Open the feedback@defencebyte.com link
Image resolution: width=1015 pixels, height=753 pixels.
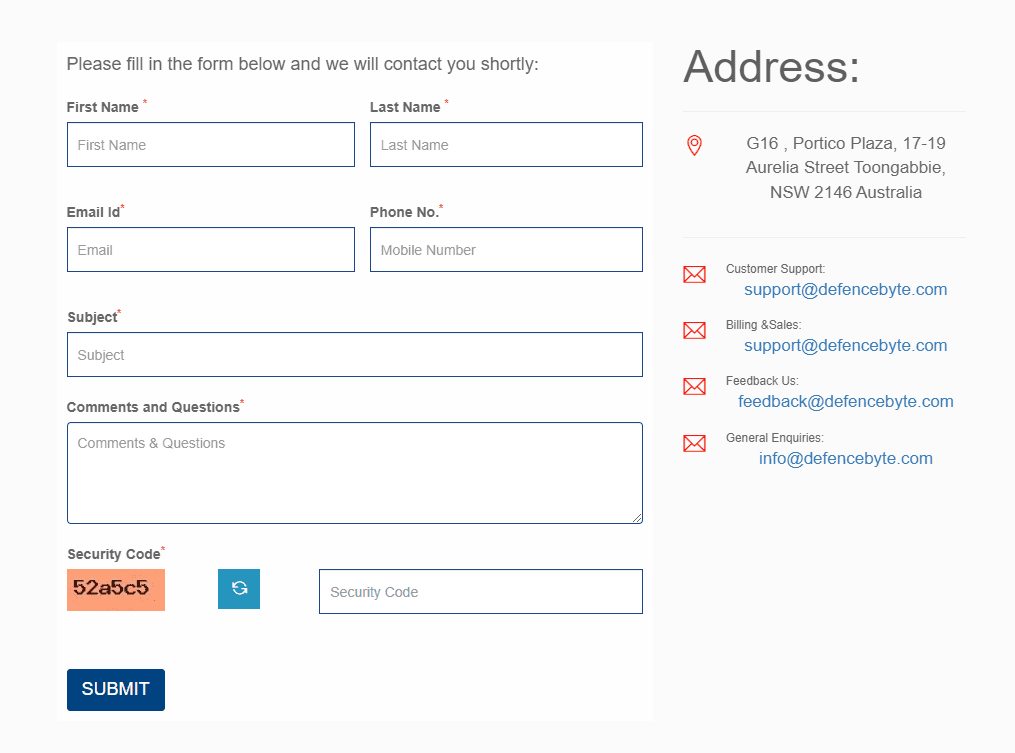coord(846,401)
